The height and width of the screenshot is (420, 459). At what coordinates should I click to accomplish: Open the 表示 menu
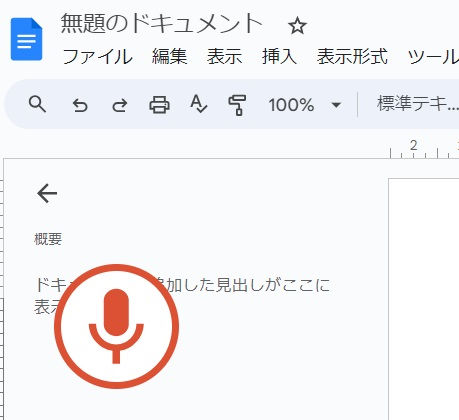(x=224, y=56)
